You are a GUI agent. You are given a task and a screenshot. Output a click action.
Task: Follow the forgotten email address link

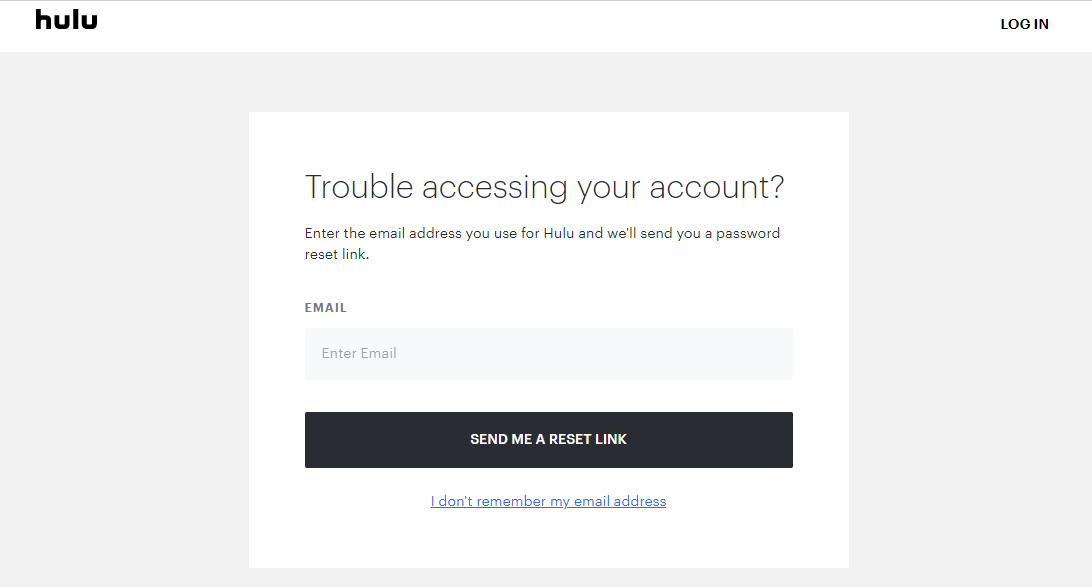[x=548, y=501]
